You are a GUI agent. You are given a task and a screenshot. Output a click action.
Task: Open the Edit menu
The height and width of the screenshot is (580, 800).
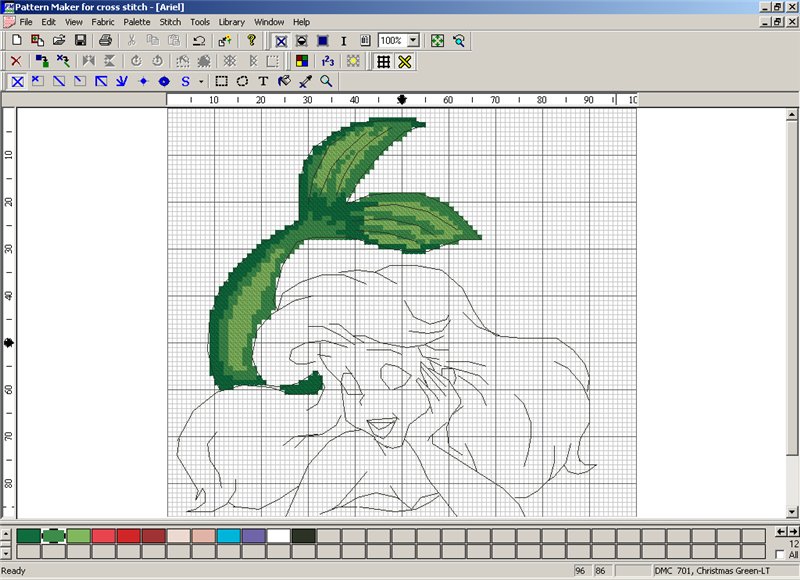tap(48, 22)
